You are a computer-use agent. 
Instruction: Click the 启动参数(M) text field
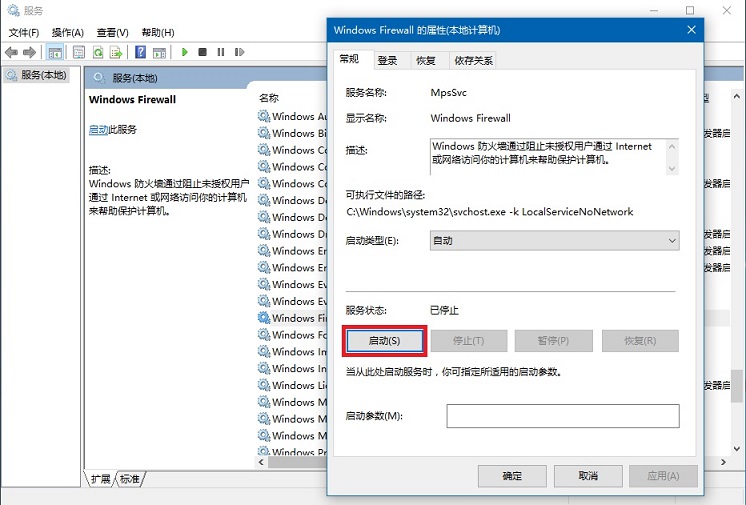point(562,416)
